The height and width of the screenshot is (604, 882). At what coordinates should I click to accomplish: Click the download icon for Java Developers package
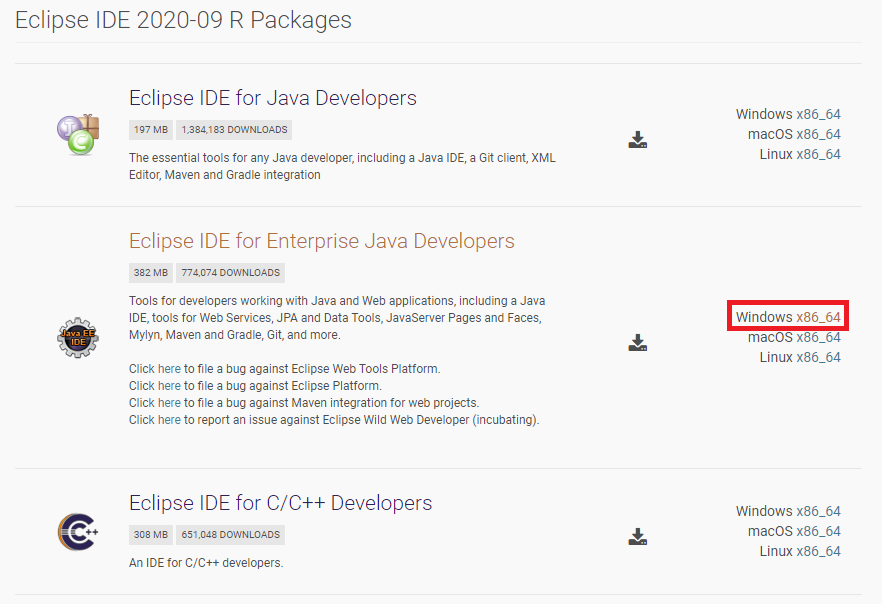click(x=638, y=139)
